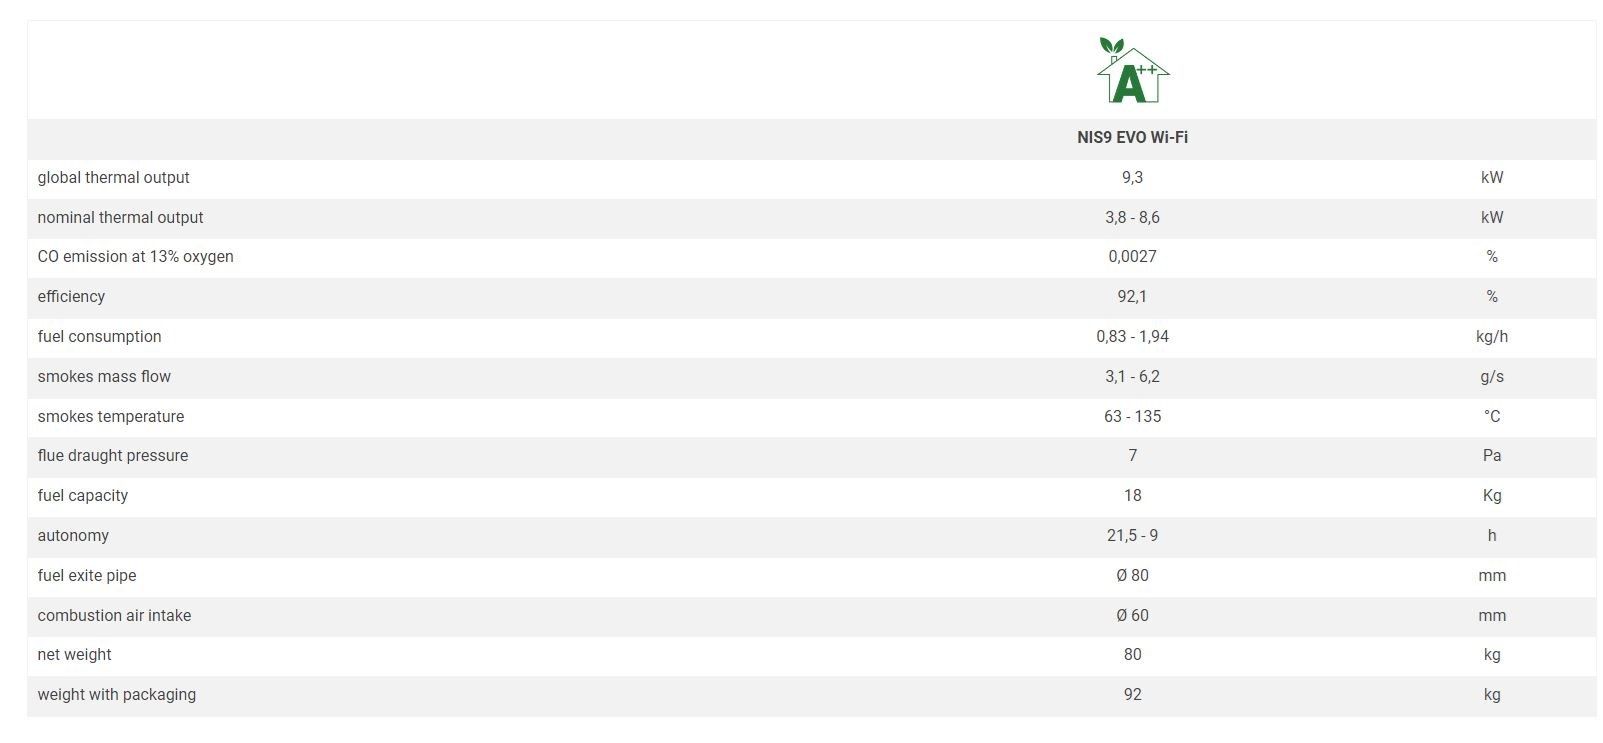The width and height of the screenshot is (1603, 743).
Task: Click the nominal thermal output value 3,8 - 8,6
Action: click(1132, 218)
